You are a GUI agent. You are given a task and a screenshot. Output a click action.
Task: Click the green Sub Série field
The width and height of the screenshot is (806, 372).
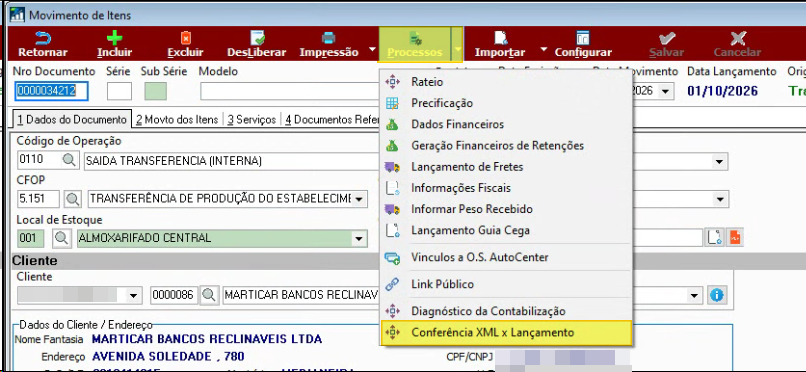click(155, 91)
